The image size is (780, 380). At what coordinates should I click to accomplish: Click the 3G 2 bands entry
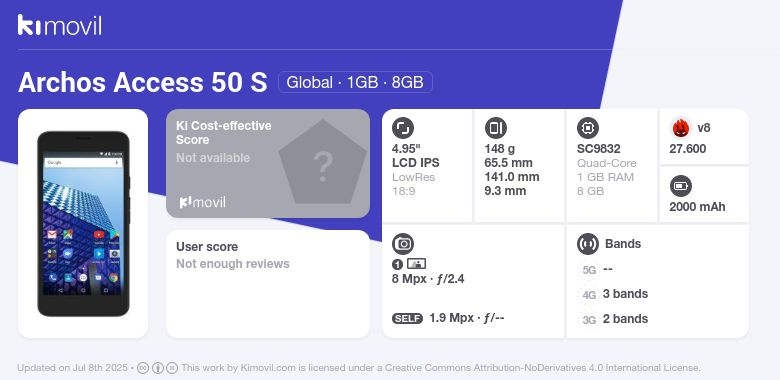click(x=614, y=319)
